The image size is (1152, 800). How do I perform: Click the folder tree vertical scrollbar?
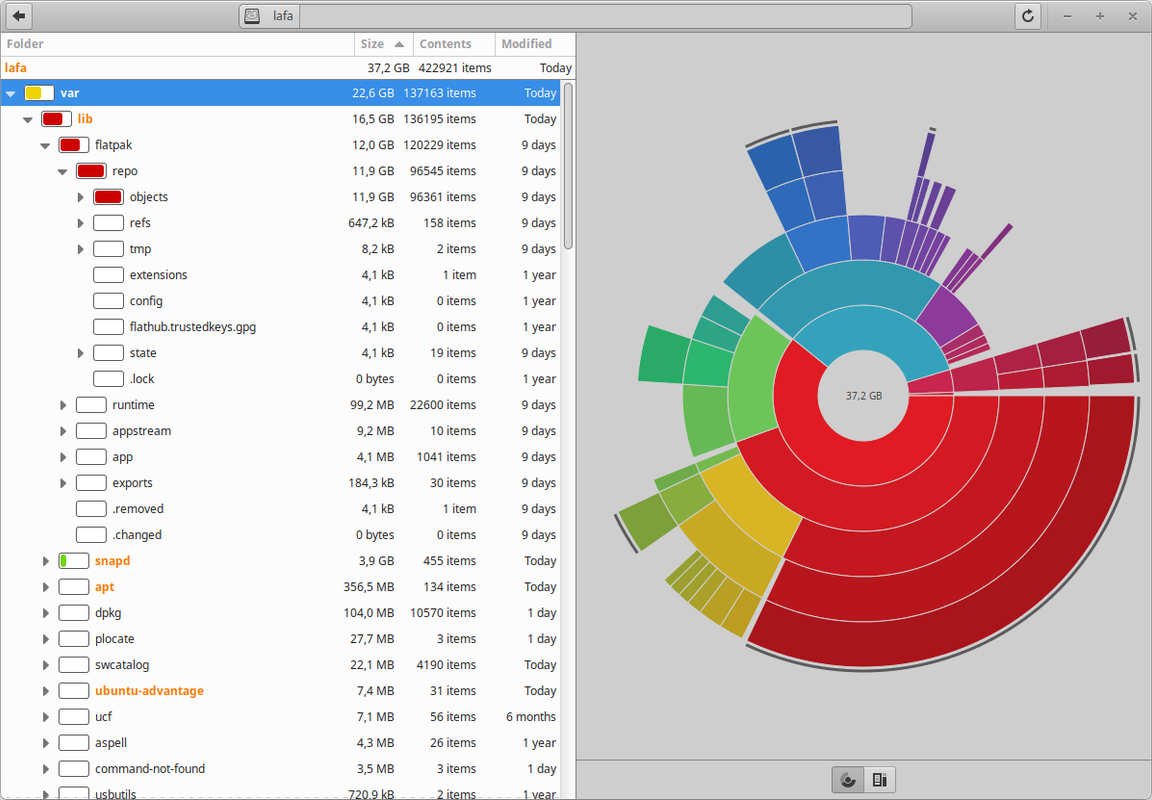[568, 165]
